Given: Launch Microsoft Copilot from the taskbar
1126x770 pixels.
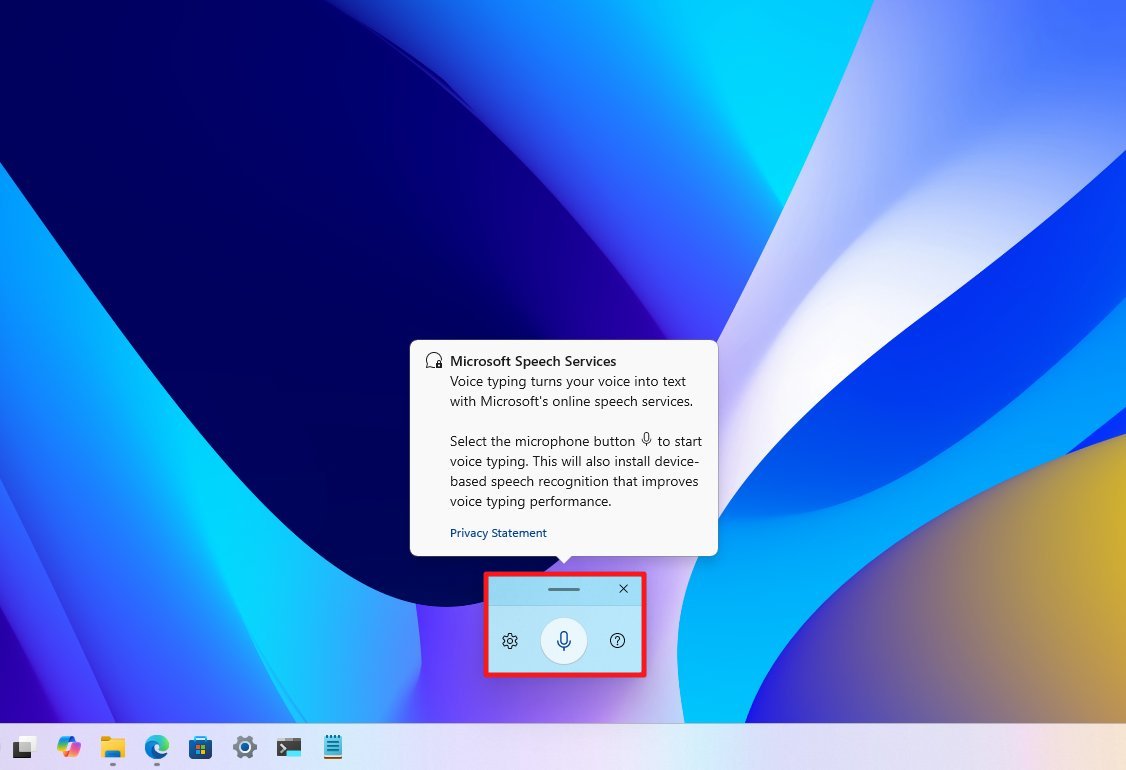Looking at the screenshot, I should (68, 747).
